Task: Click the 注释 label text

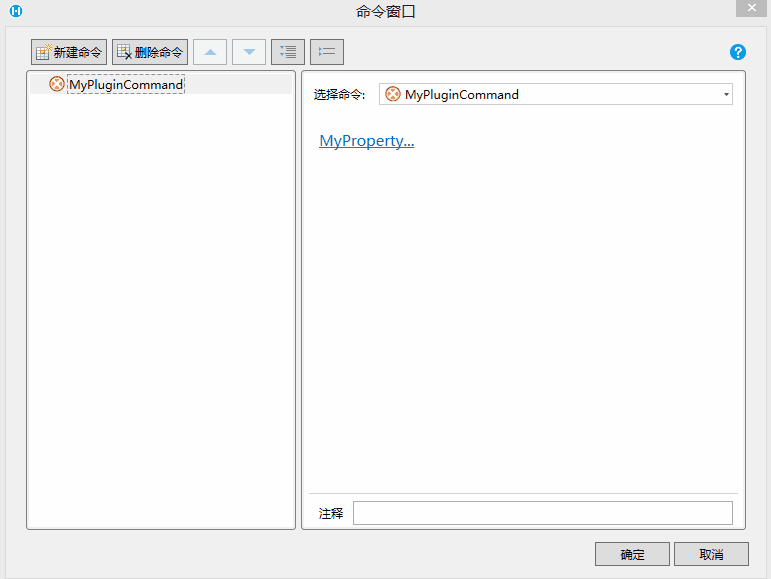Action: 330,514
